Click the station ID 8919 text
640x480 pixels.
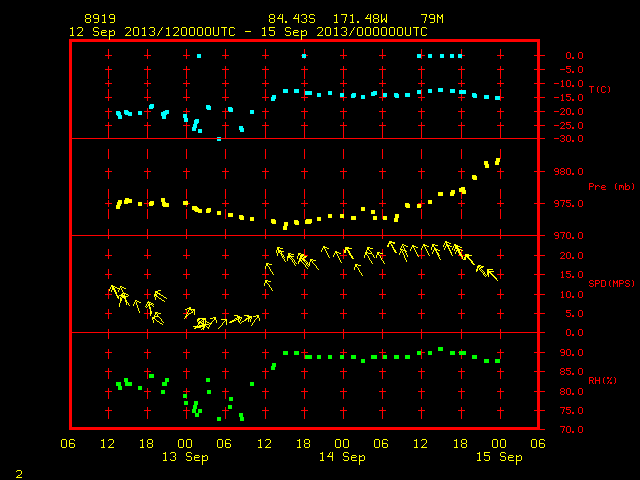pyautogui.click(x=100, y=19)
